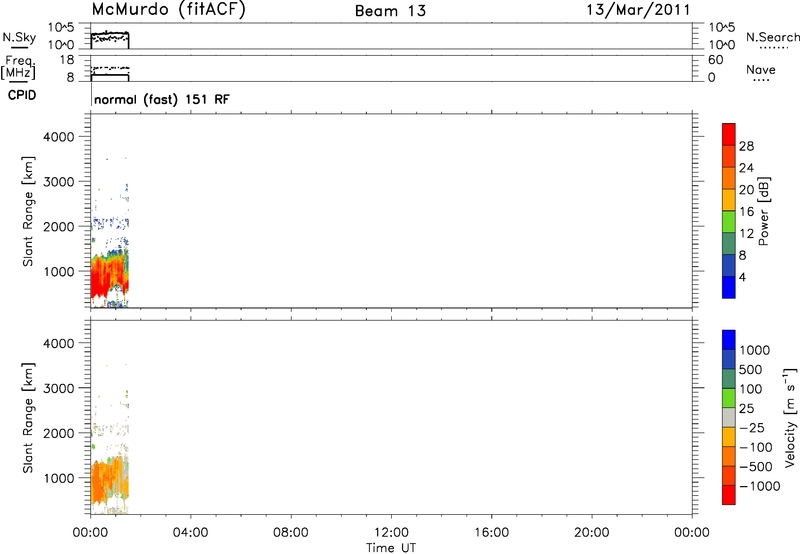
Task: Click the 4000 tick on power panel axis
Action: [x=58, y=137]
